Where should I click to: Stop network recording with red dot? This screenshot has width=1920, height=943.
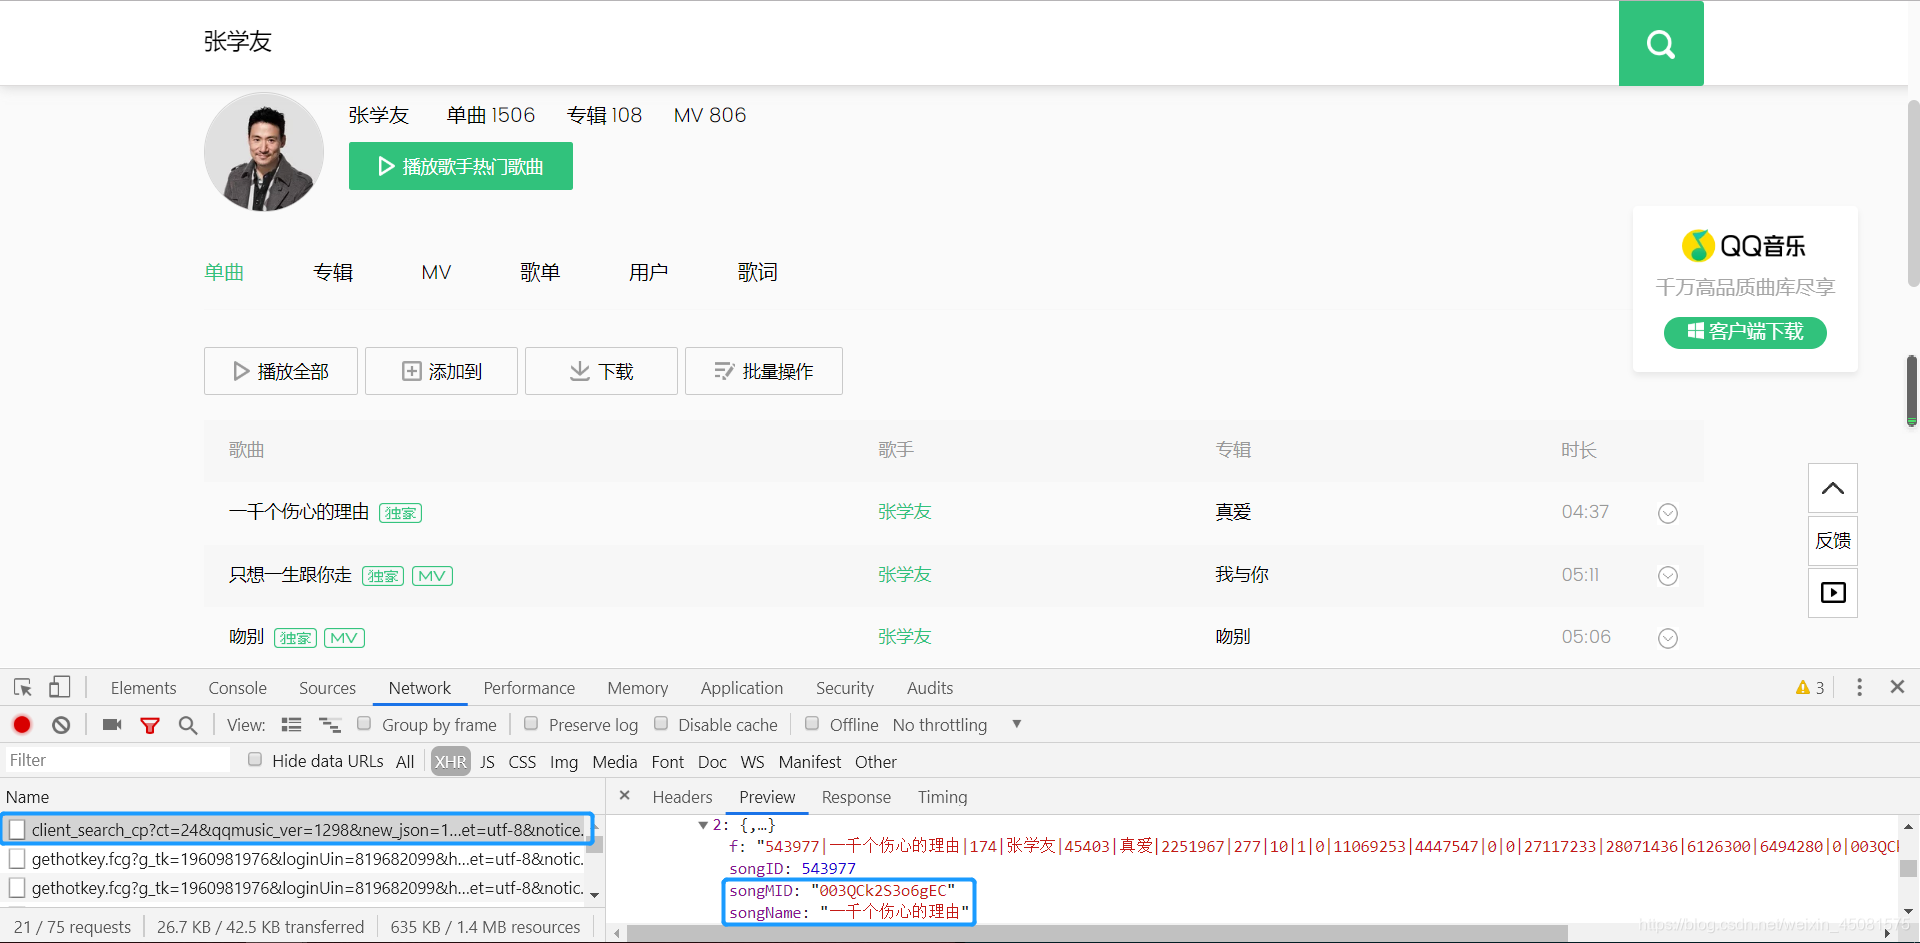pyautogui.click(x=22, y=725)
